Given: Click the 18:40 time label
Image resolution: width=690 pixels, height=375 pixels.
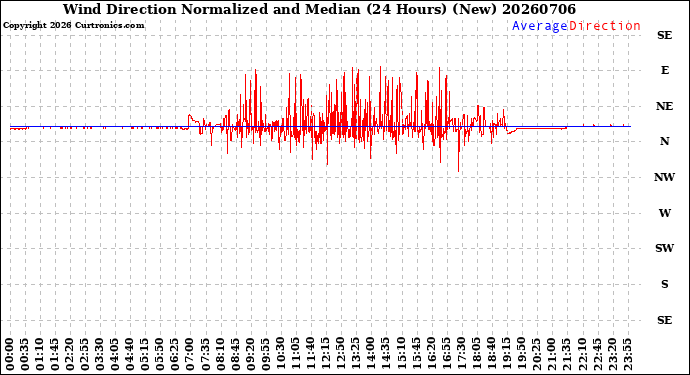Looking at the screenshot, I should 492,355.
